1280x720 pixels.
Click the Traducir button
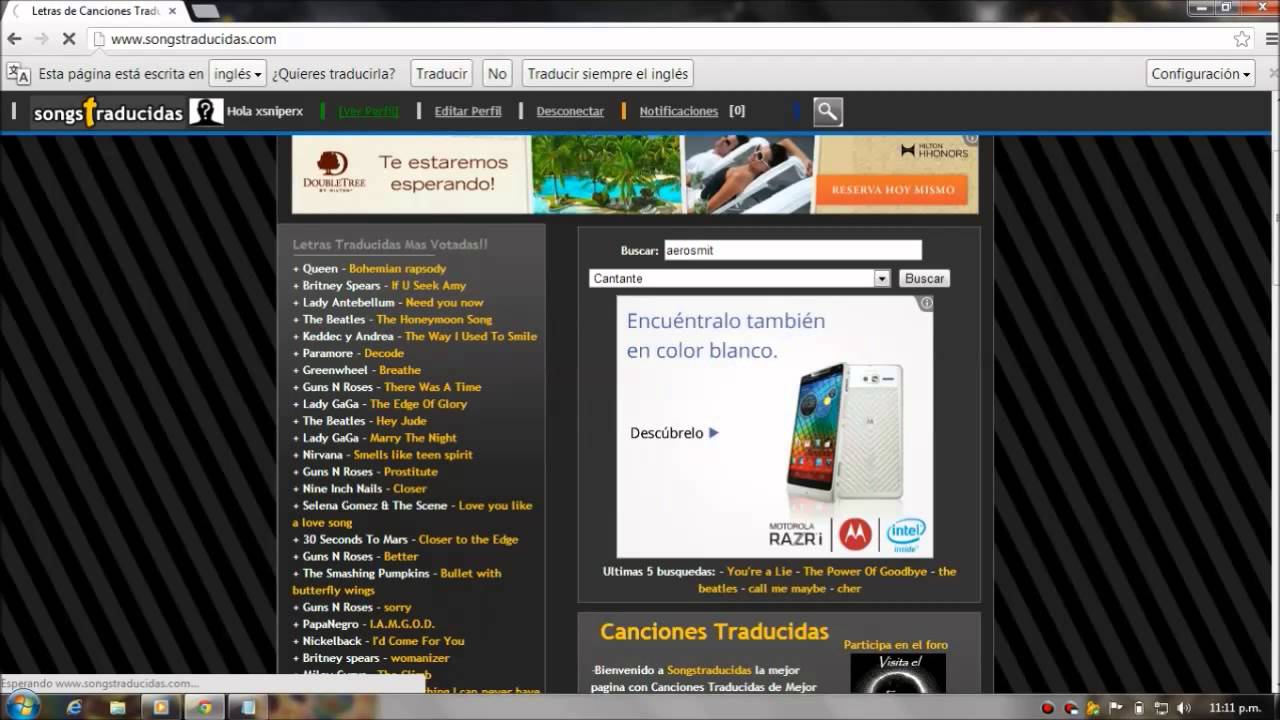pyautogui.click(x=441, y=74)
